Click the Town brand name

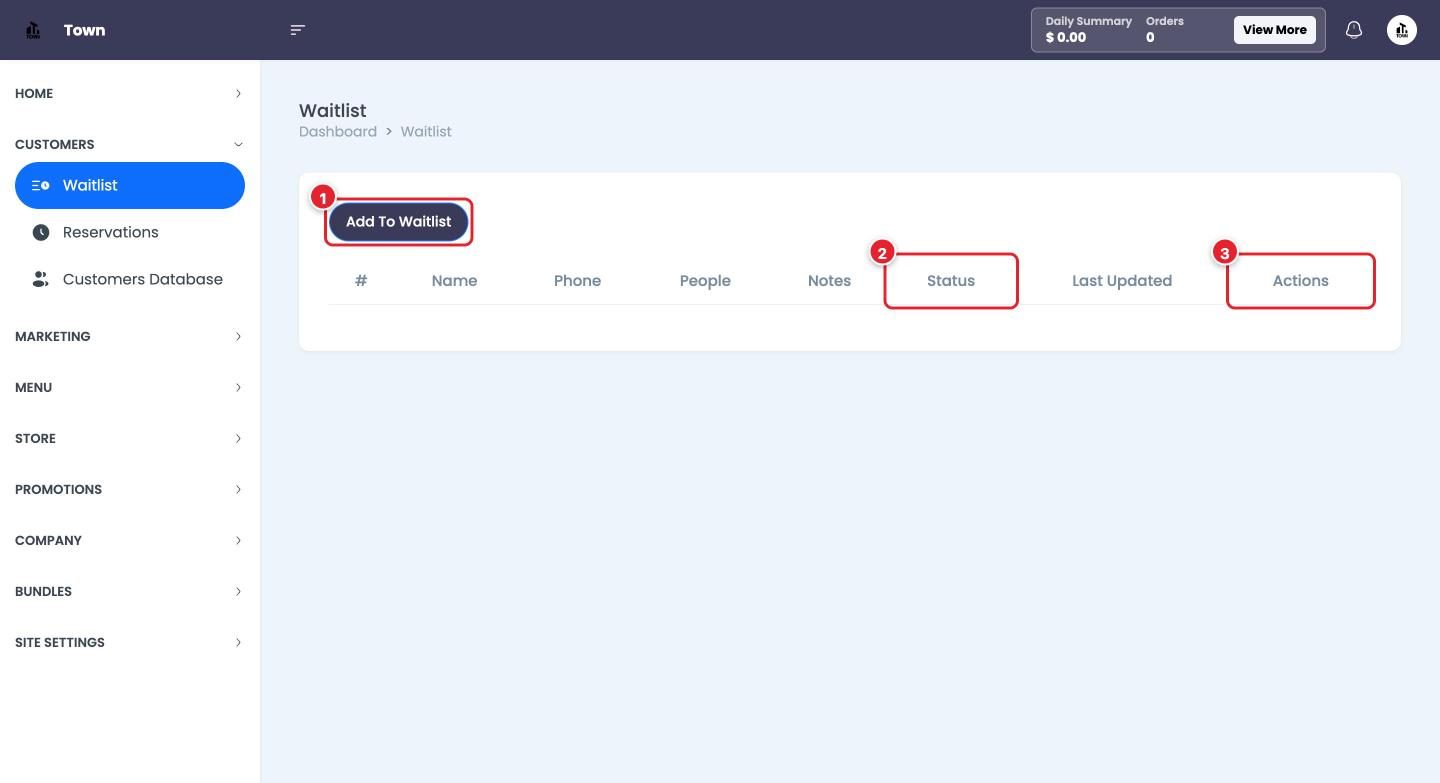tap(84, 30)
